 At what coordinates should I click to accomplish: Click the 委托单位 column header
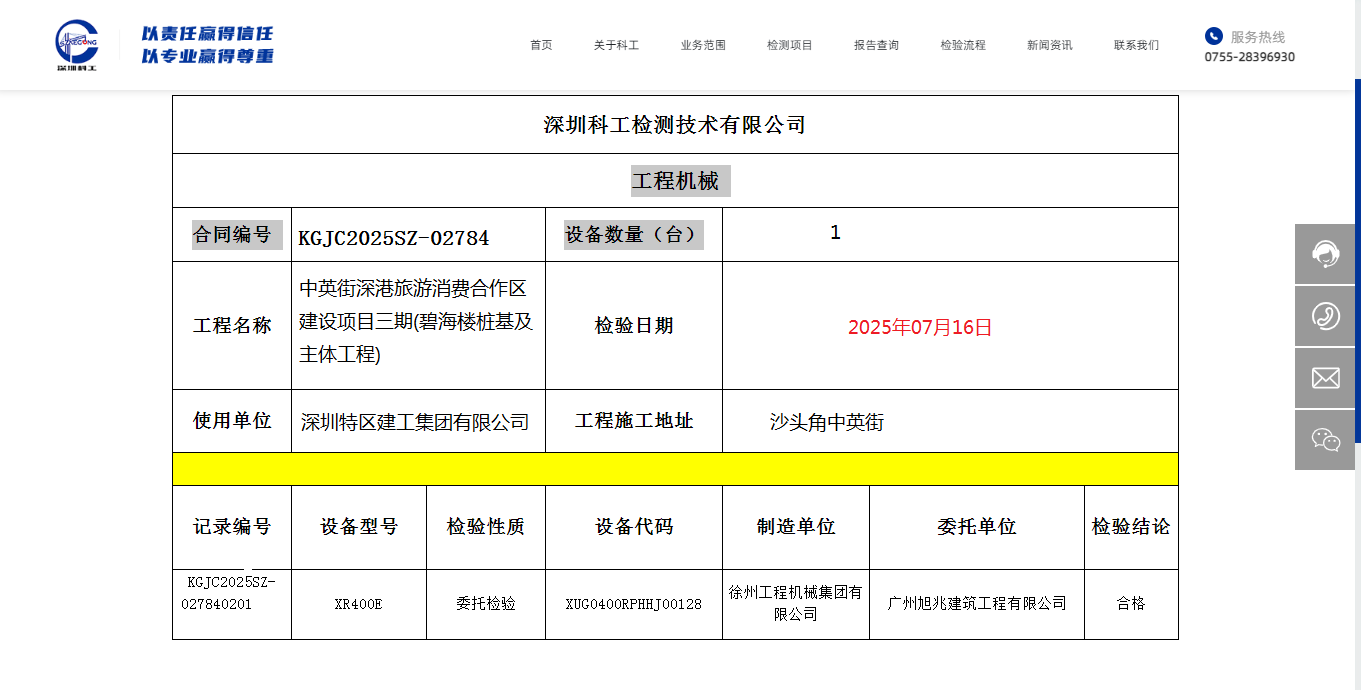[x=977, y=527]
